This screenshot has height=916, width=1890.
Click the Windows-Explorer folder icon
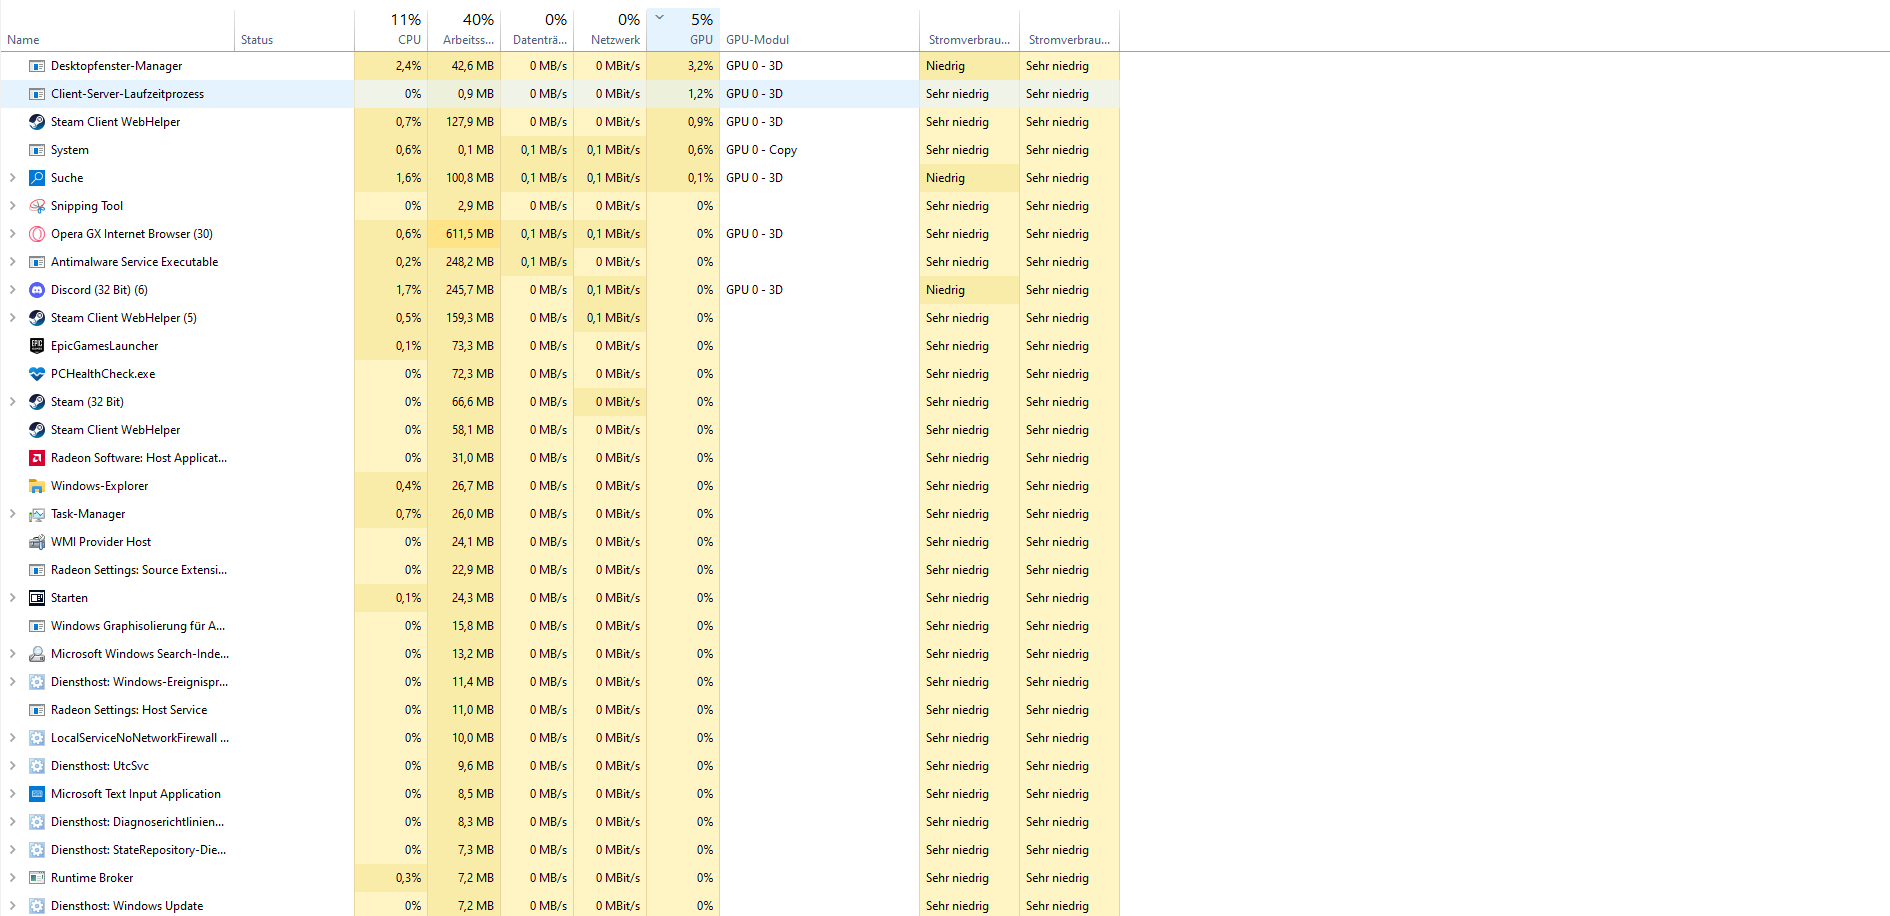37,486
